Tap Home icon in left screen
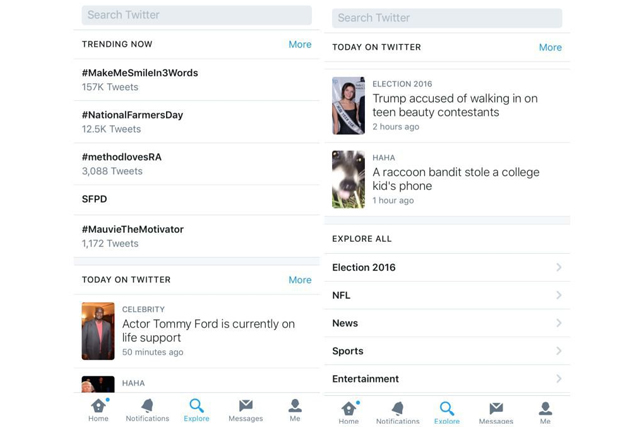Image resolution: width=642 pixels, height=427 pixels. pos(98,406)
